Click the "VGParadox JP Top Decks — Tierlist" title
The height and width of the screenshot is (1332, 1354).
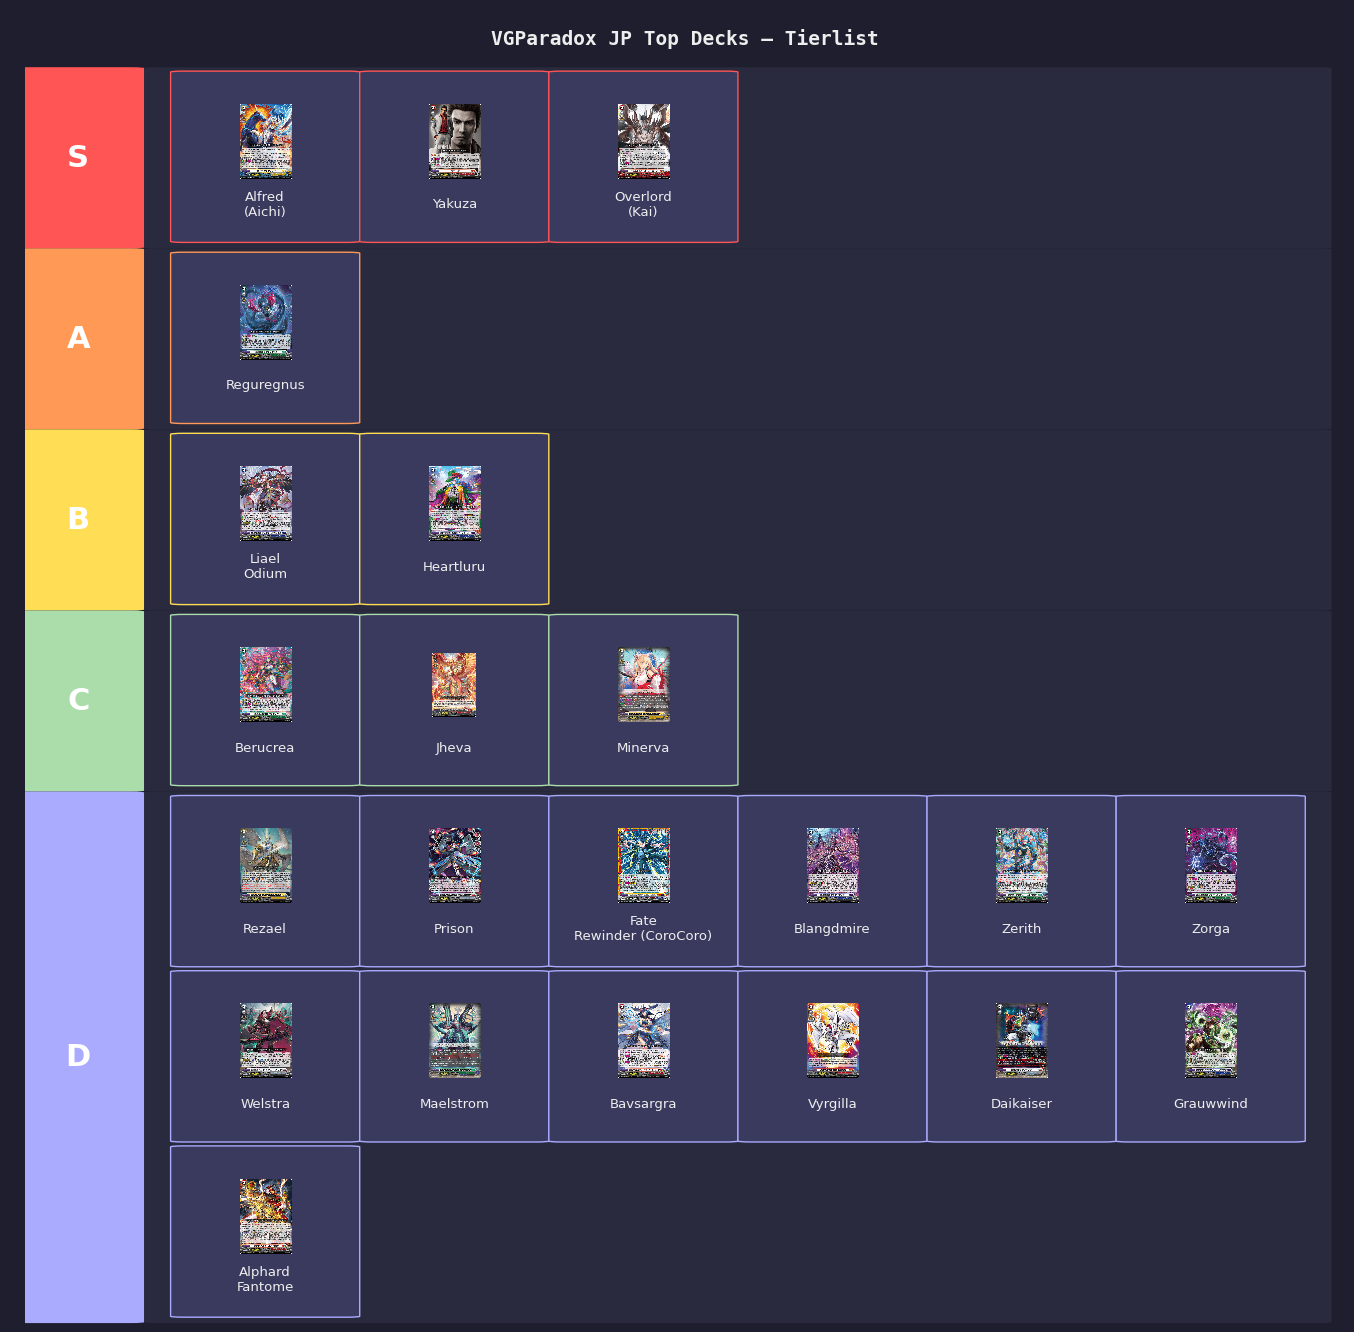685,38
